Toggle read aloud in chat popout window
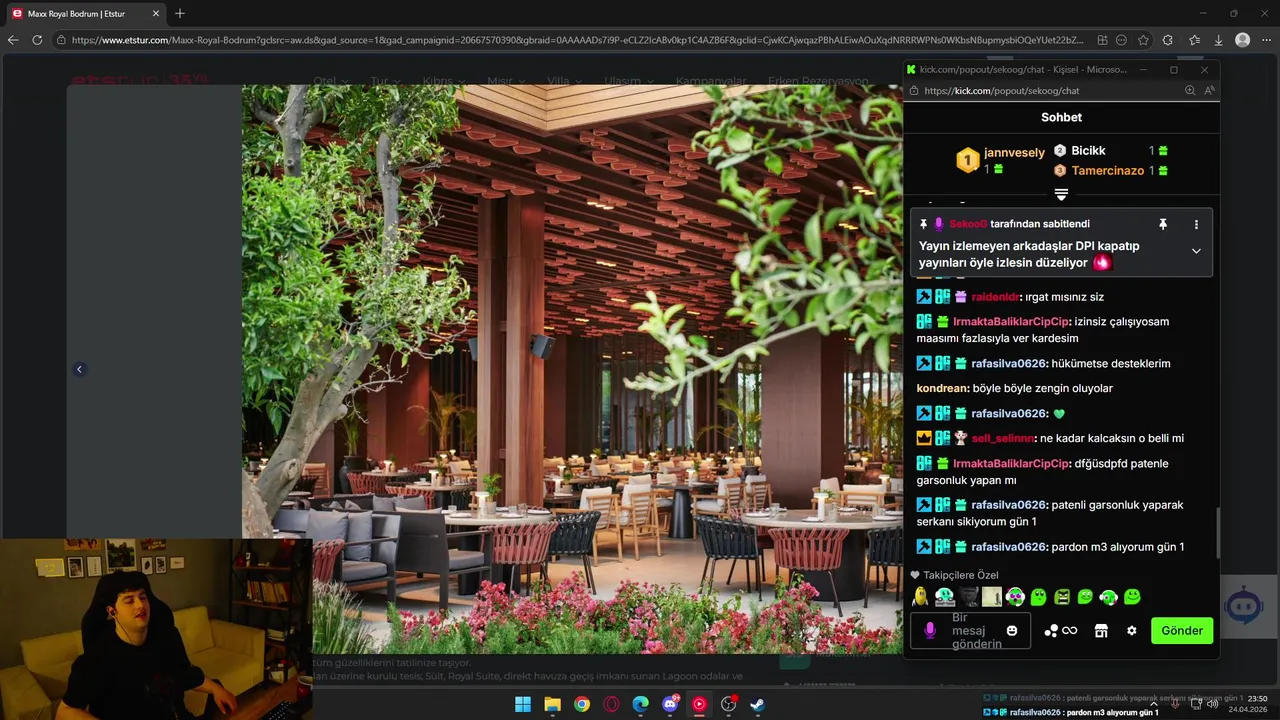Screen dimensions: 1280x720 [1209, 90]
